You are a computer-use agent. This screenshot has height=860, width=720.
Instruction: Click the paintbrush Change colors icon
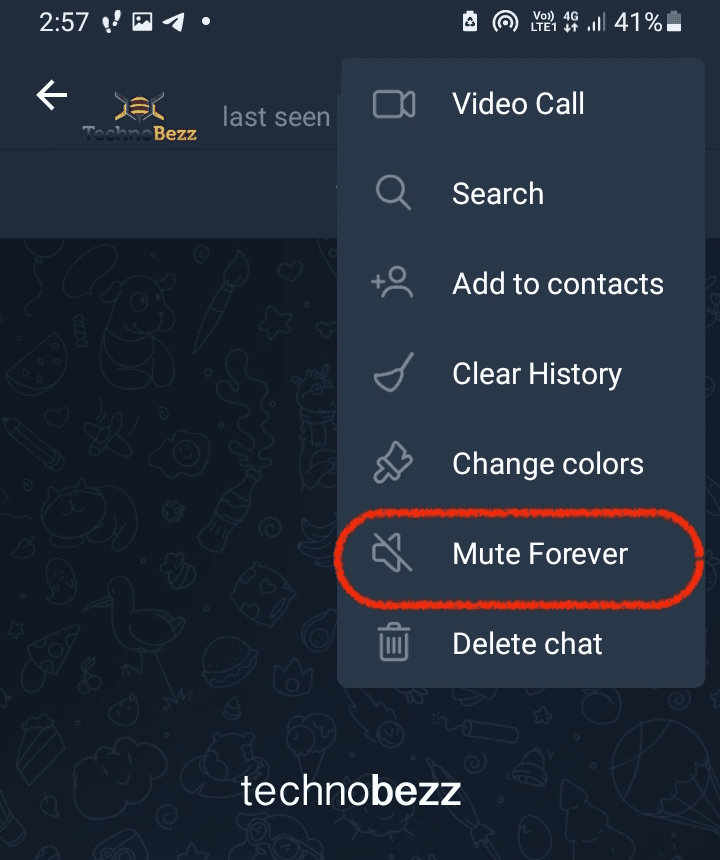click(393, 462)
